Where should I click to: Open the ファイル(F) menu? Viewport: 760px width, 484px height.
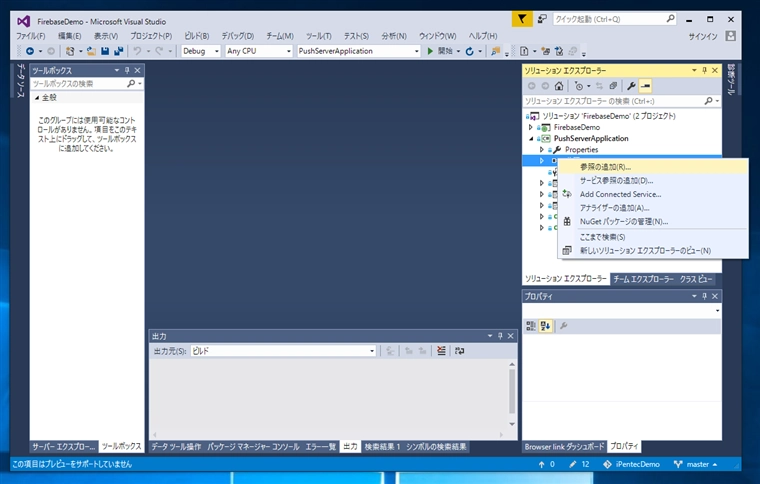point(30,36)
